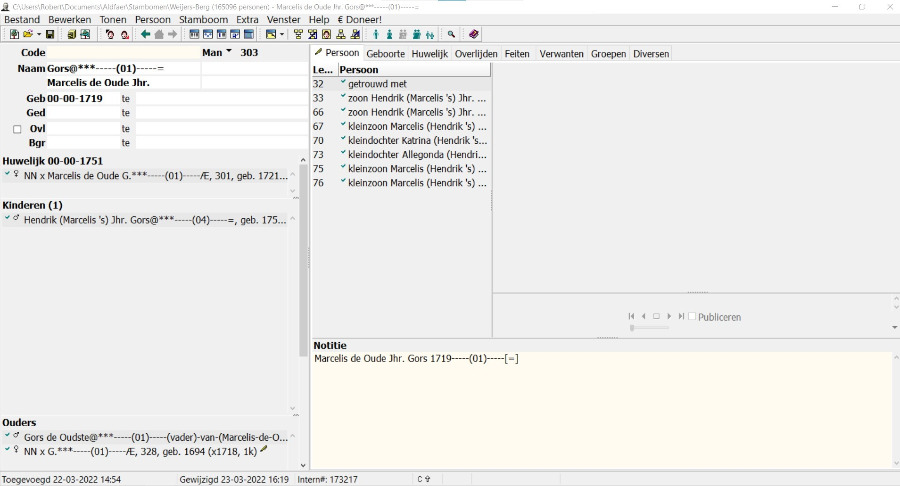The height and width of the screenshot is (486, 900).
Task: Select child Hendrik (Marcelis 's) in Kinderen list
Action: tap(150, 220)
